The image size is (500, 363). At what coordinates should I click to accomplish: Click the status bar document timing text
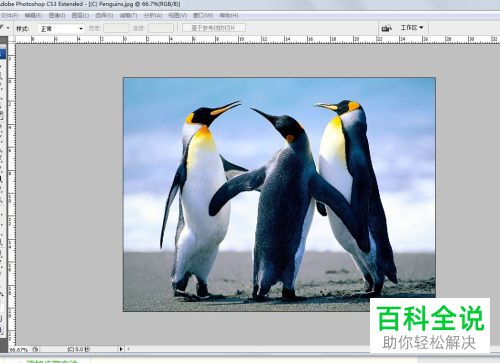(79, 349)
